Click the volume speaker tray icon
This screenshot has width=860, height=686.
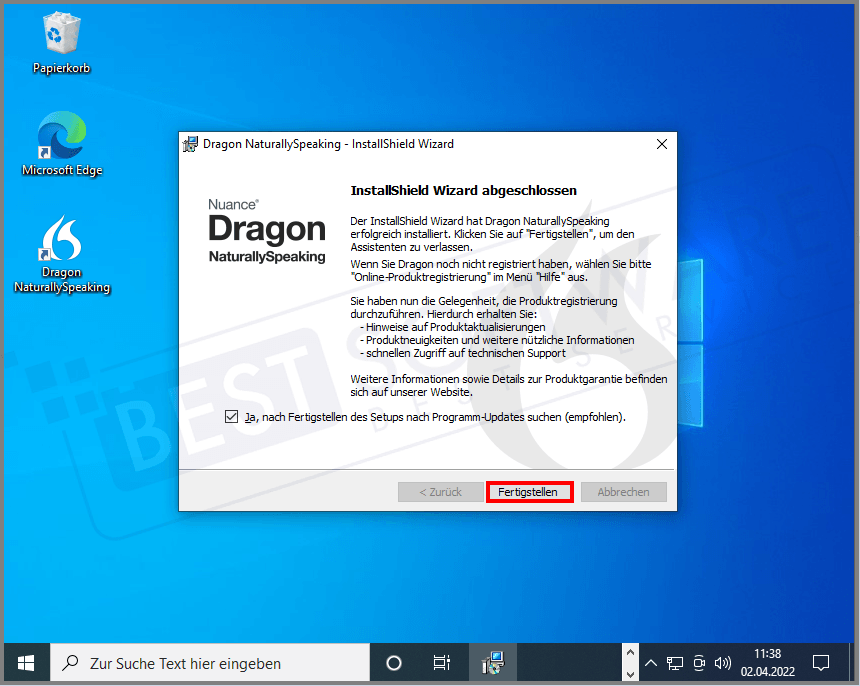coord(723,663)
